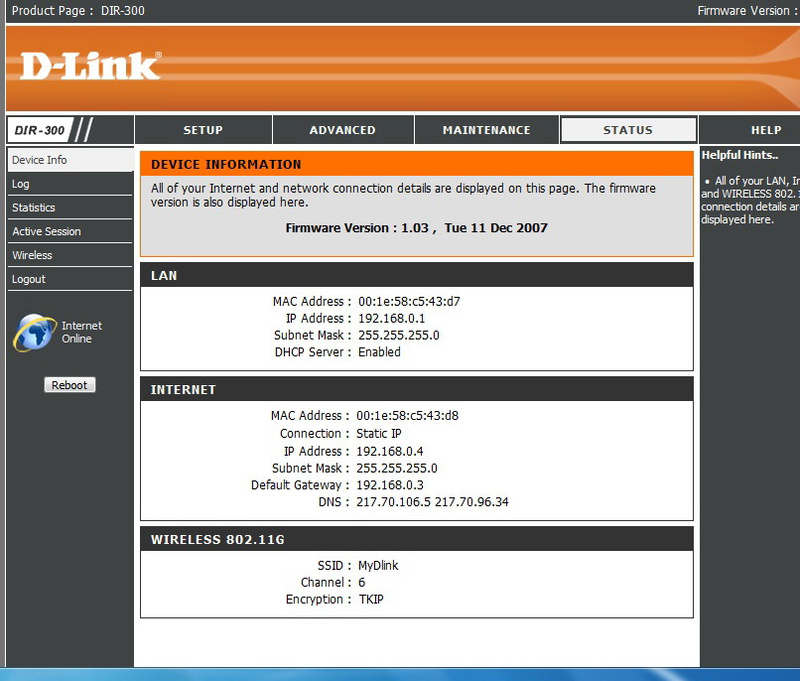
Task: Open the MAINTENANCE tab
Action: click(x=487, y=130)
